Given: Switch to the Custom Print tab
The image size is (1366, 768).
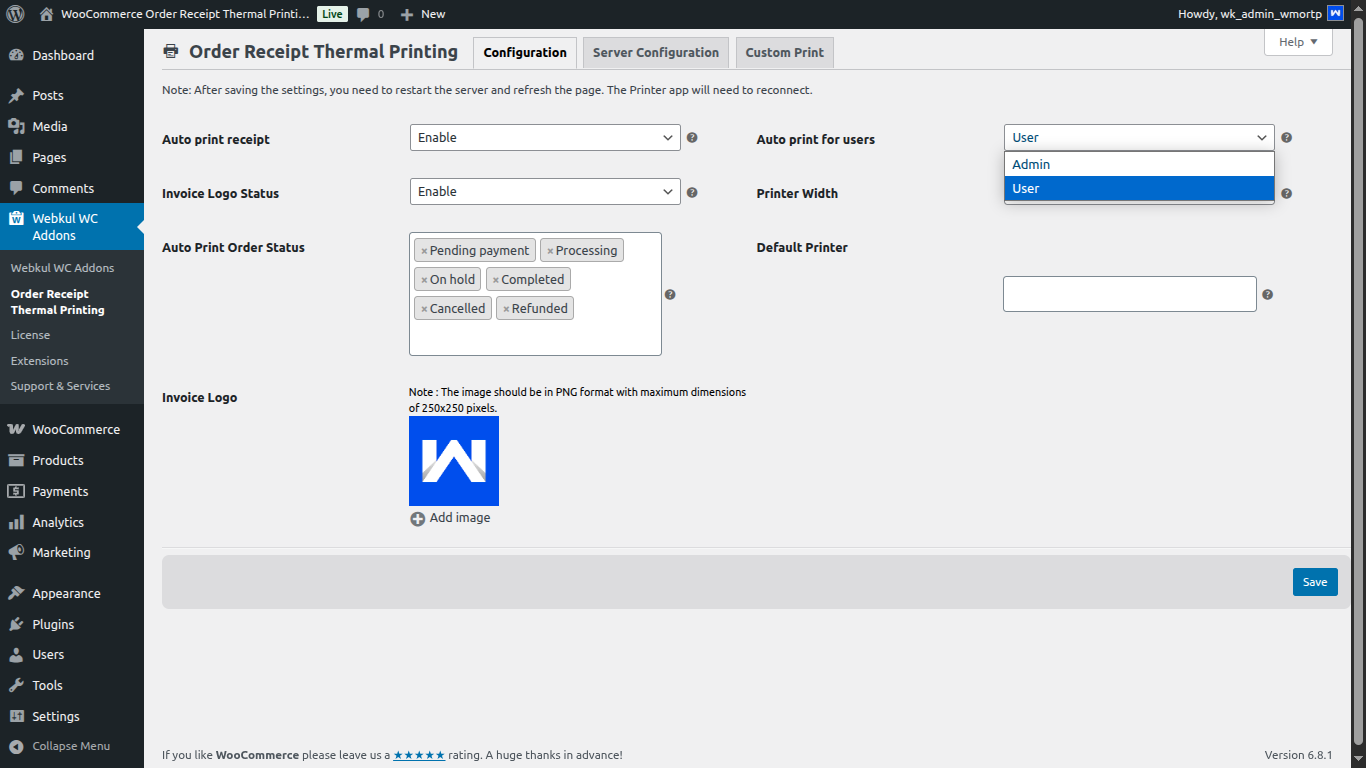Looking at the screenshot, I should 784,53.
